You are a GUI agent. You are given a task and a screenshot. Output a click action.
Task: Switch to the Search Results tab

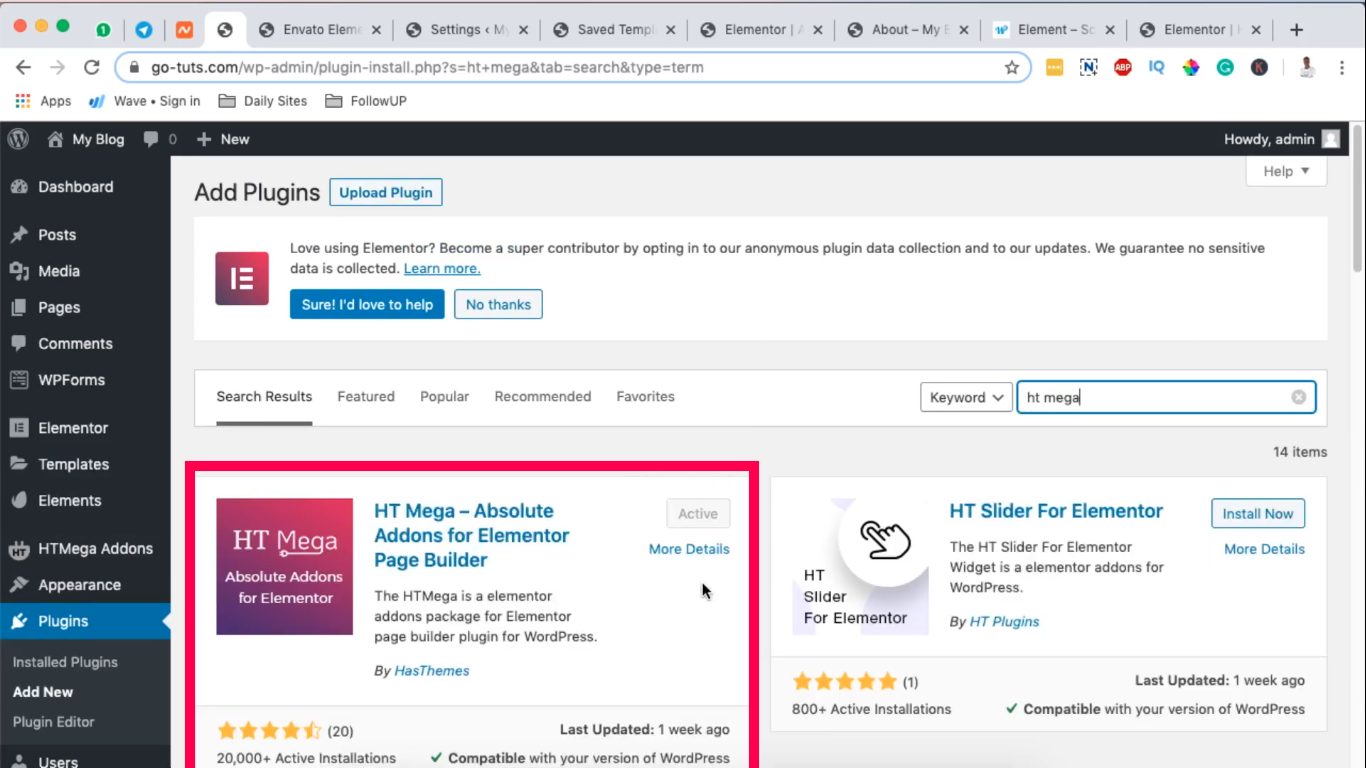264,397
